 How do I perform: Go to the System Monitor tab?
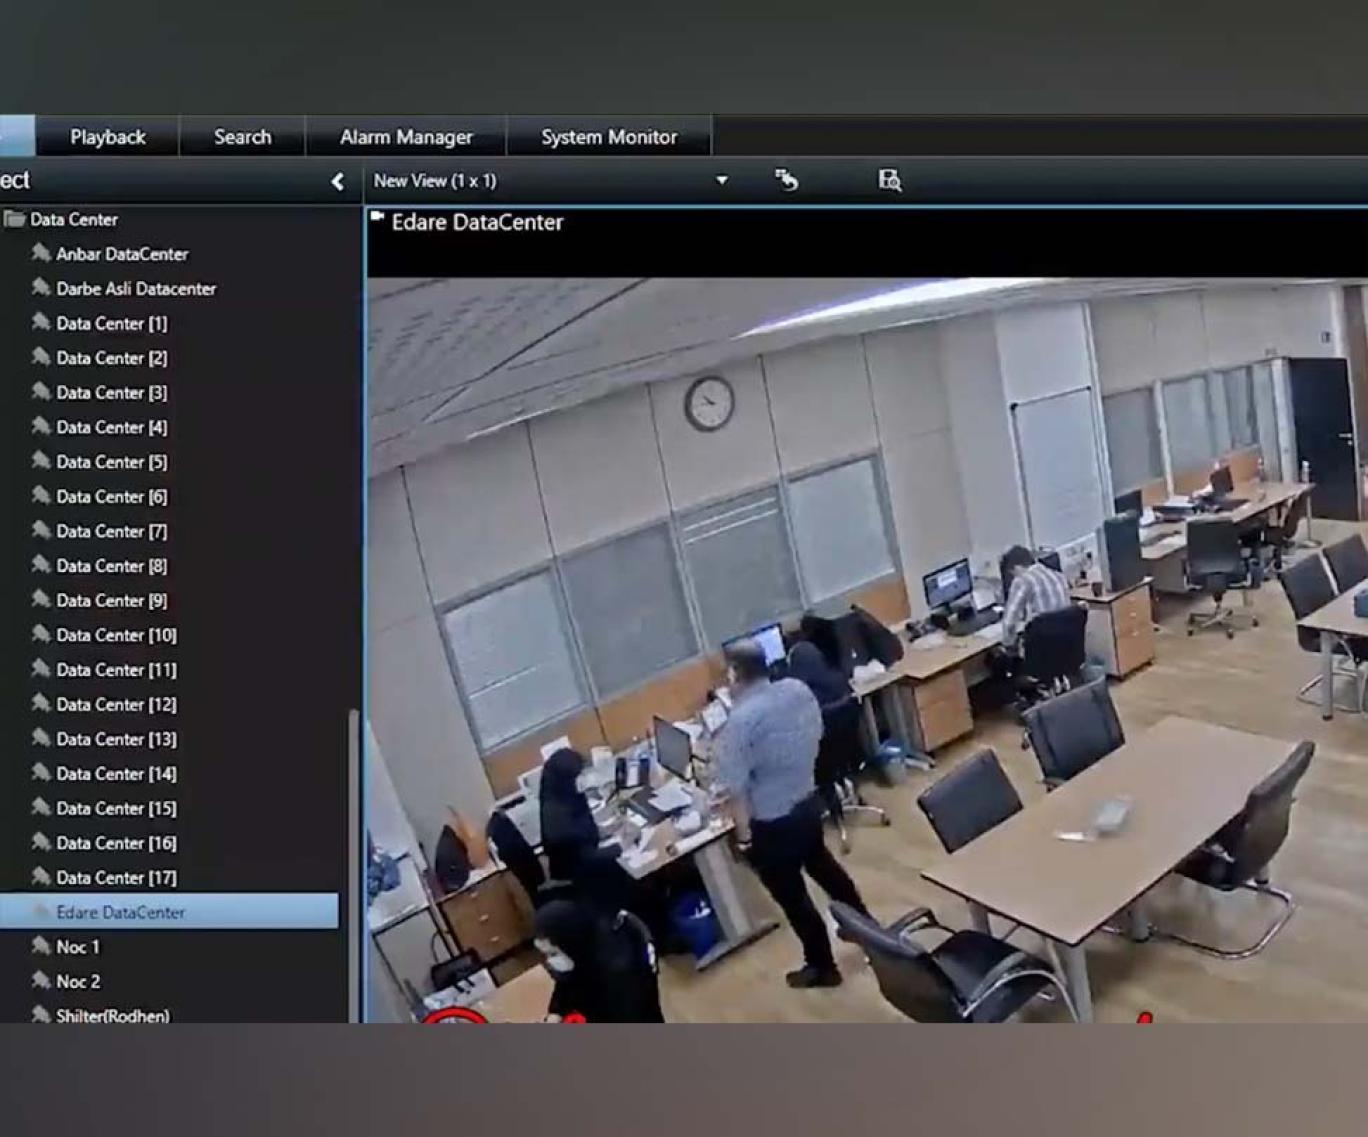click(x=609, y=137)
